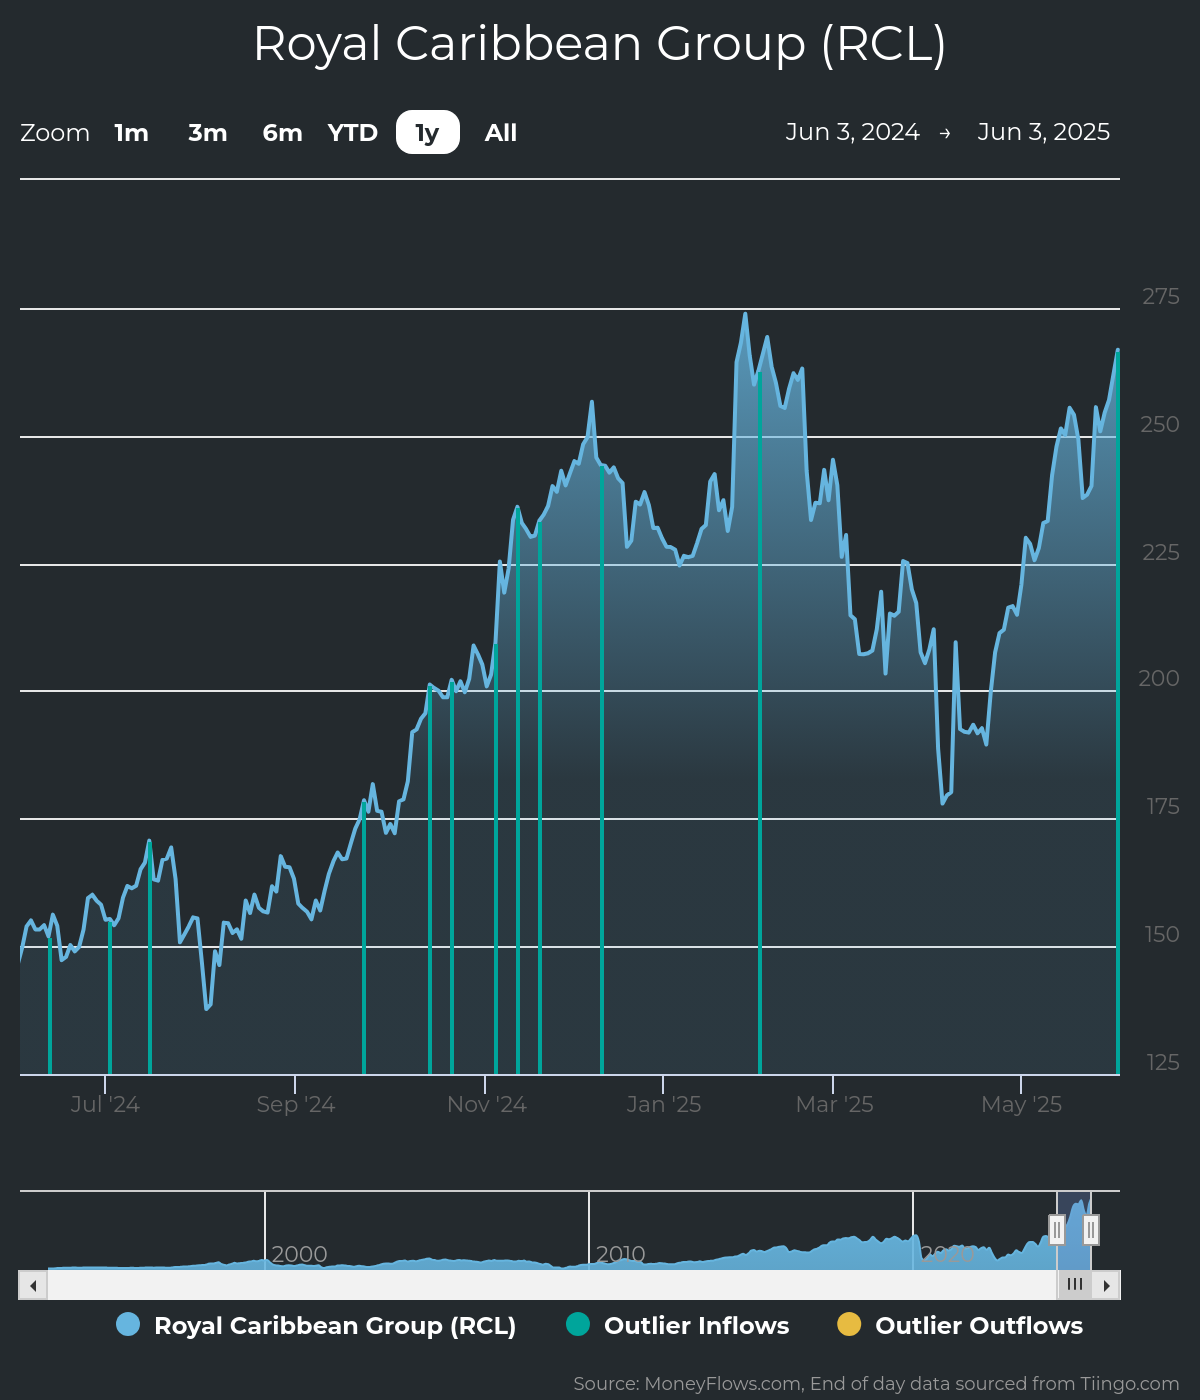Viewport: 1200px width, 1400px height.
Task: Select the 3m zoom range
Action: (208, 133)
